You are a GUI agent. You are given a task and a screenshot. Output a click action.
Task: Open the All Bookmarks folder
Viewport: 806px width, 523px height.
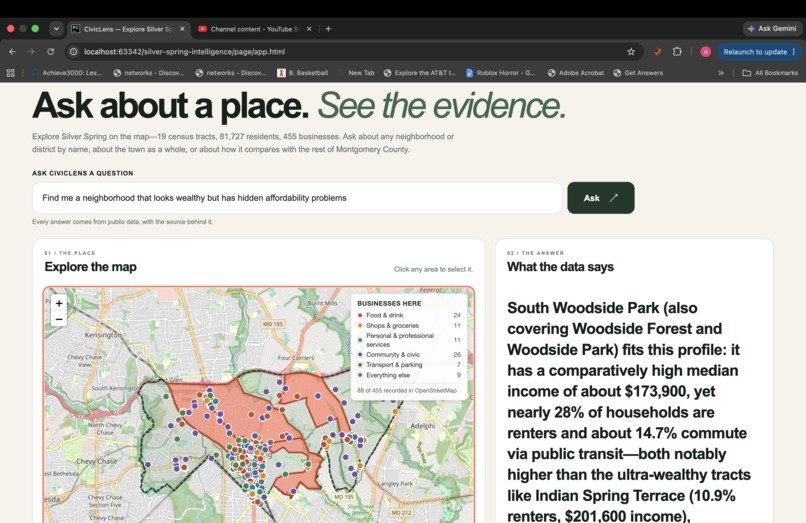[x=770, y=73]
